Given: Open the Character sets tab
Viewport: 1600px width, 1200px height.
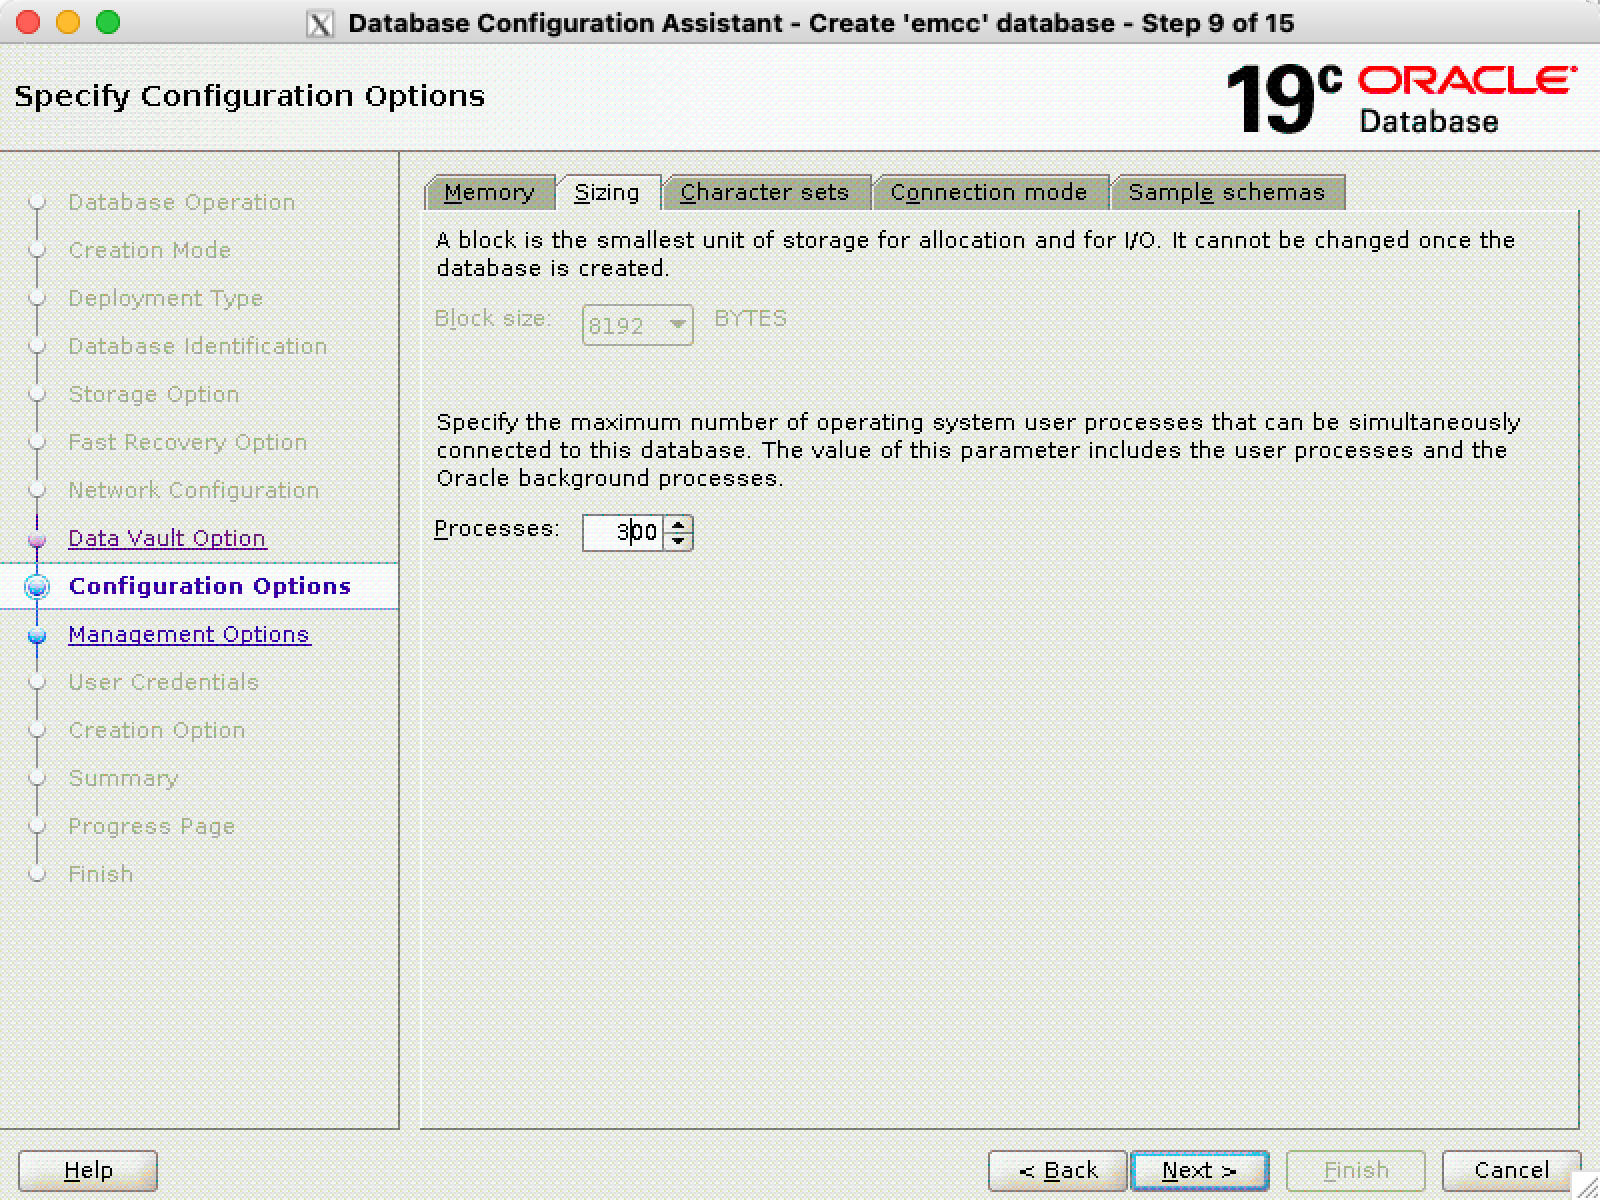Looking at the screenshot, I should click(x=764, y=192).
